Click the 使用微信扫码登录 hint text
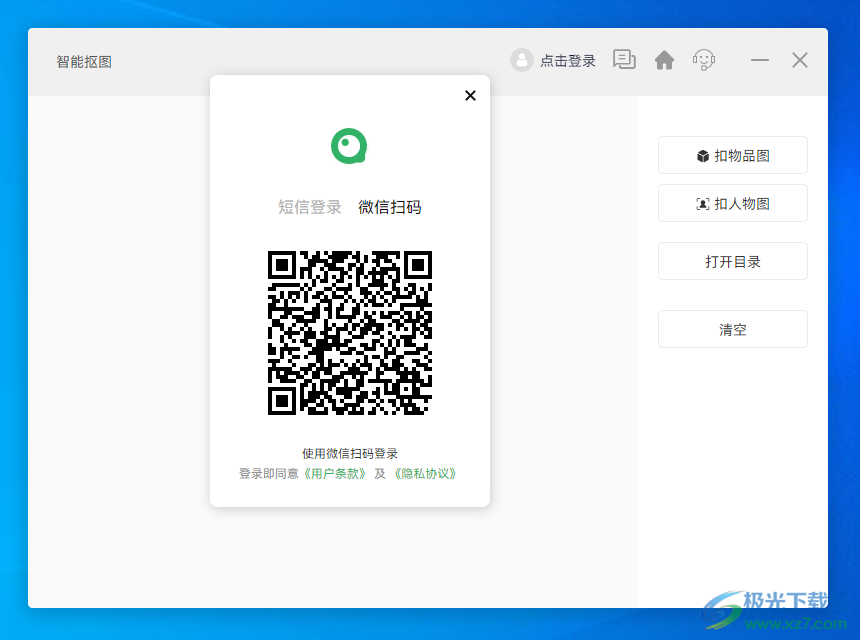Image resolution: width=860 pixels, height=640 pixels. coord(350,454)
